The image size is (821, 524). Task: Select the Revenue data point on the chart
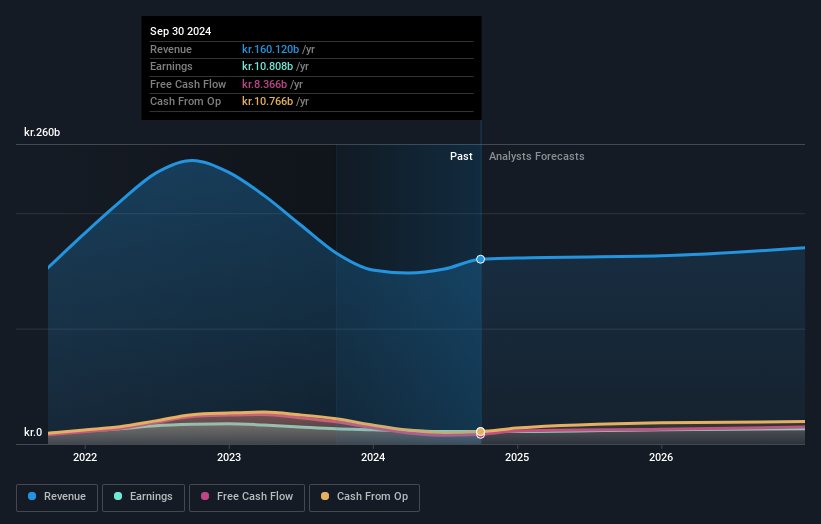point(480,259)
